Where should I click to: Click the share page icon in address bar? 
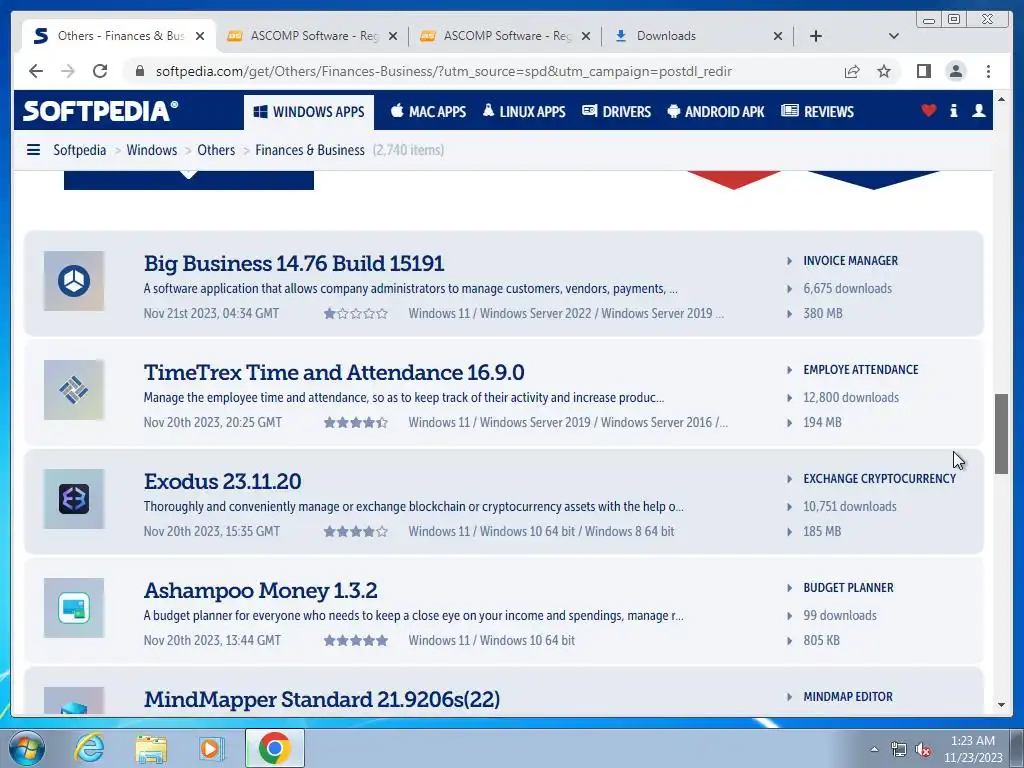tap(852, 71)
